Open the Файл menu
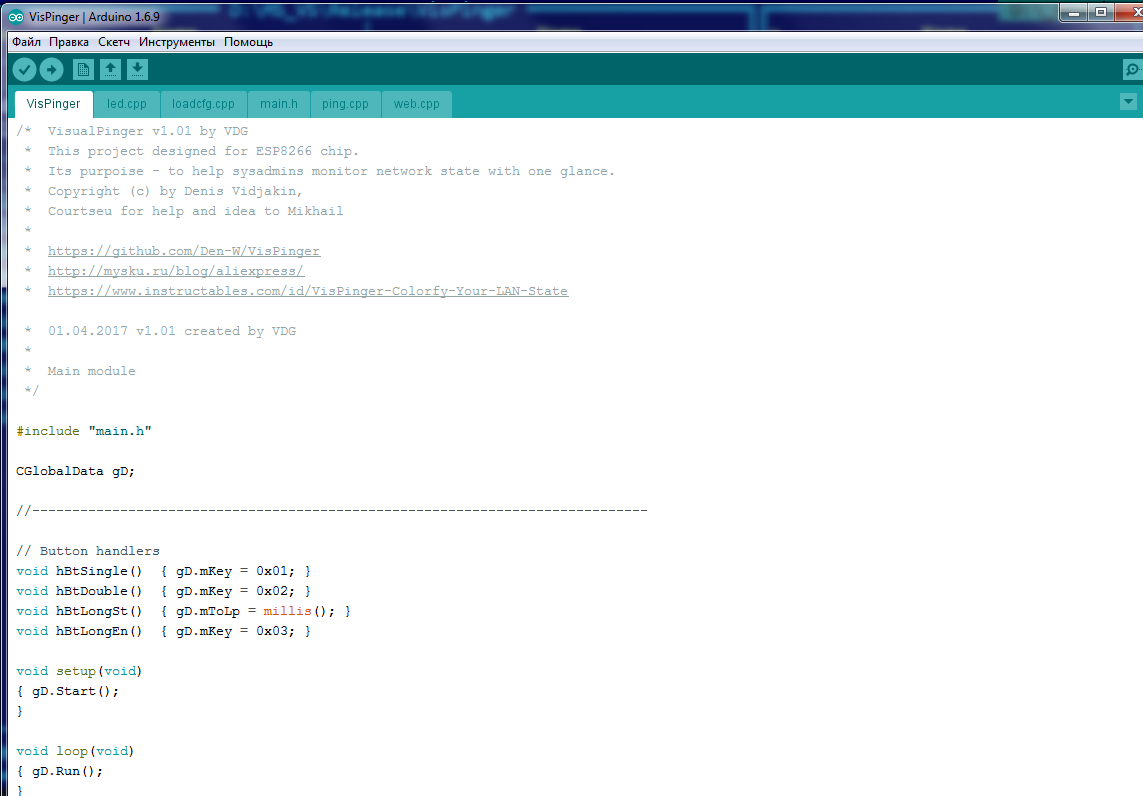 26,42
